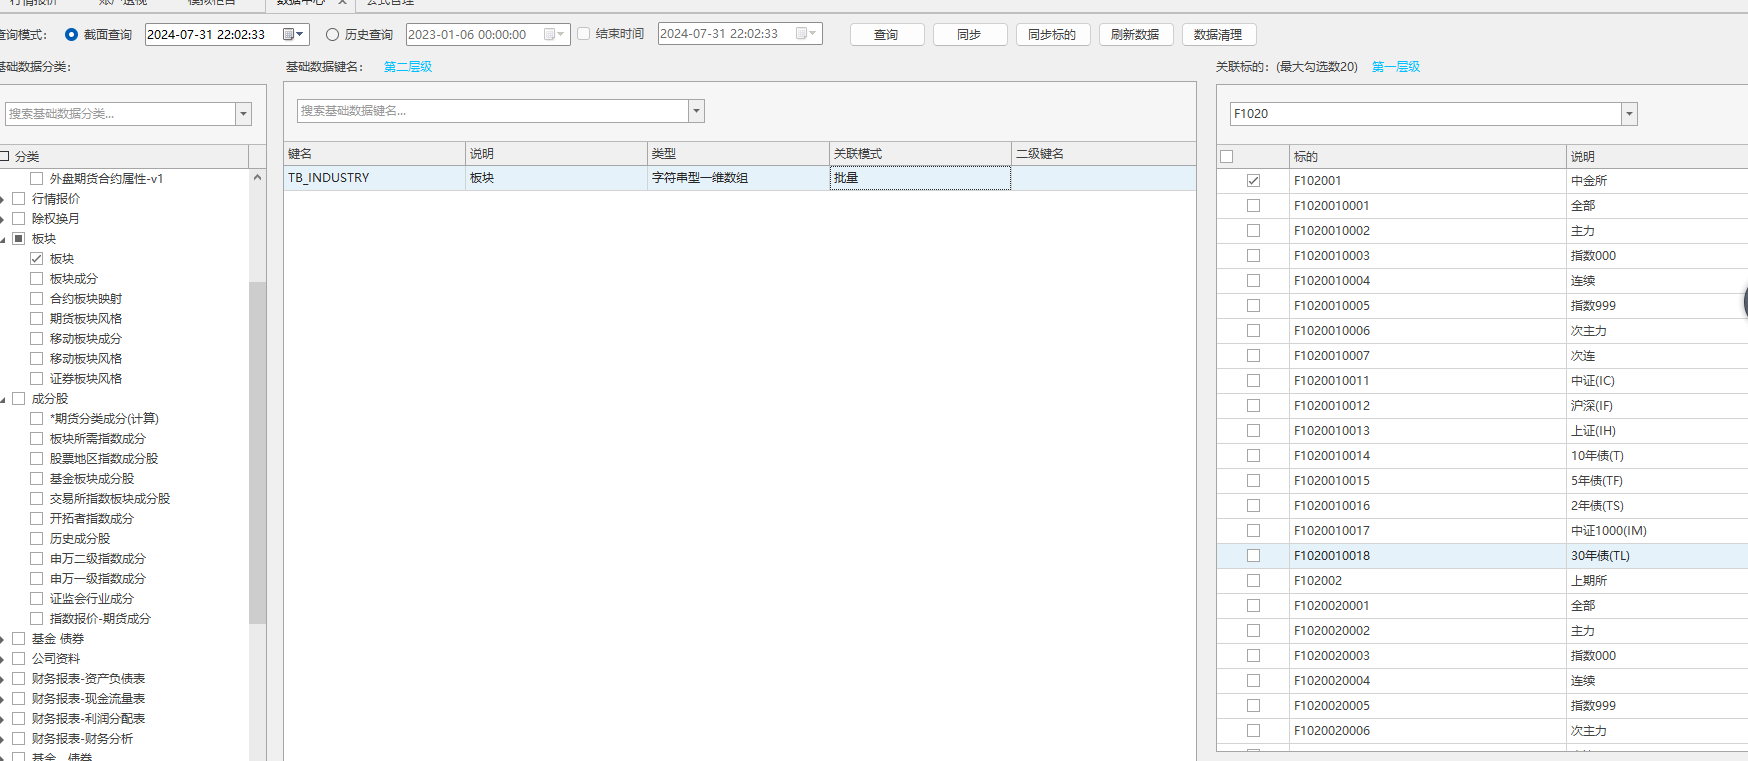Check the 合约板块映射 checkbox
1748x761 pixels.
(36, 299)
